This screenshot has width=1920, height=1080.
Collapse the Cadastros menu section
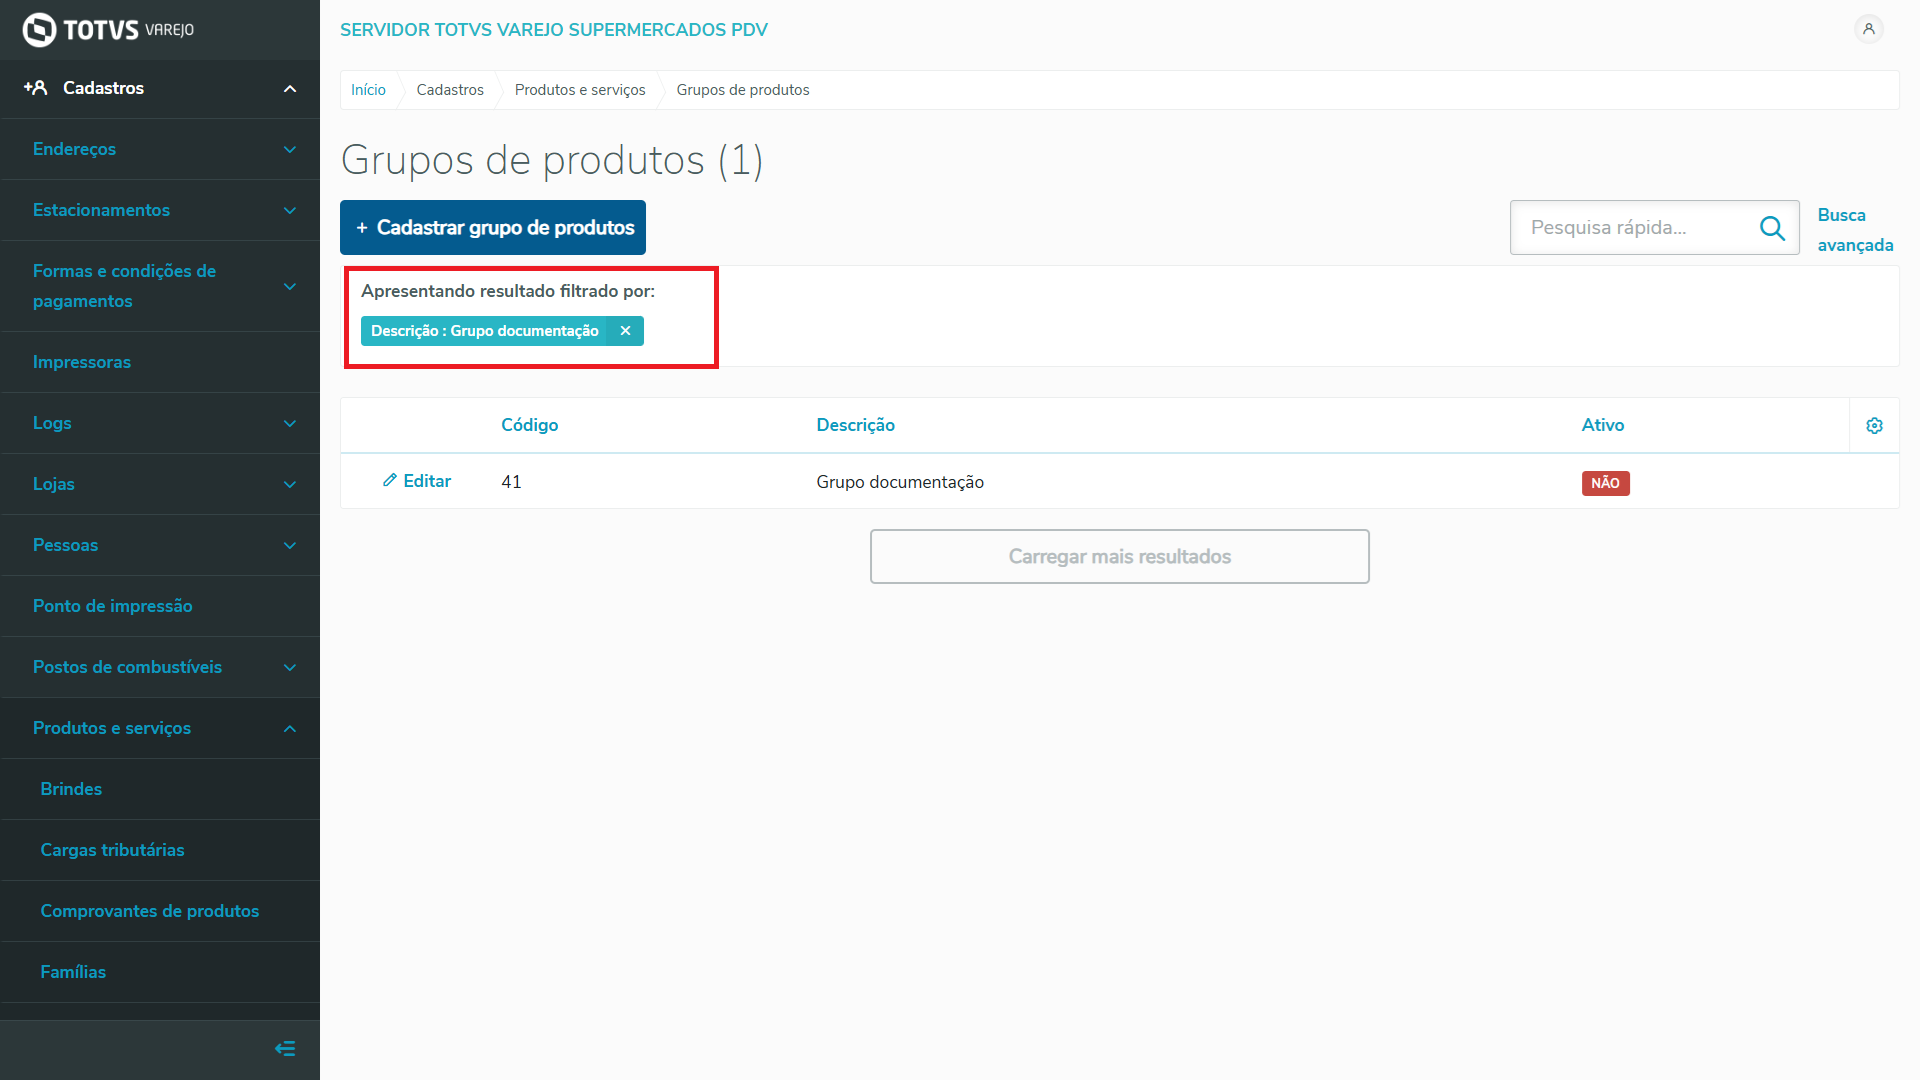pyautogui.click(x=289, y=89)
